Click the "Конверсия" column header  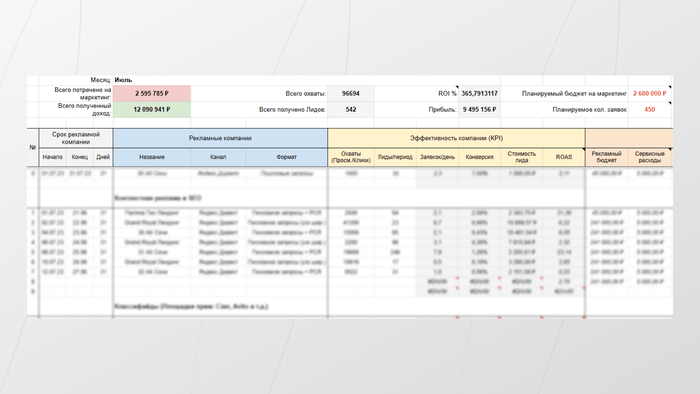click(x=479, y=157)
